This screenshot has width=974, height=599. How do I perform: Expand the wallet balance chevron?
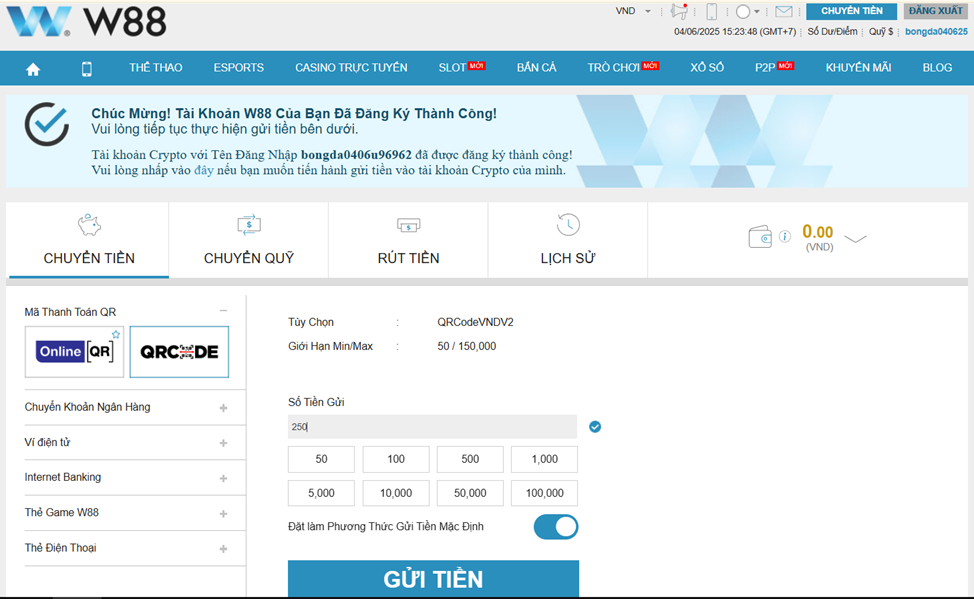(x=855, y=239)
